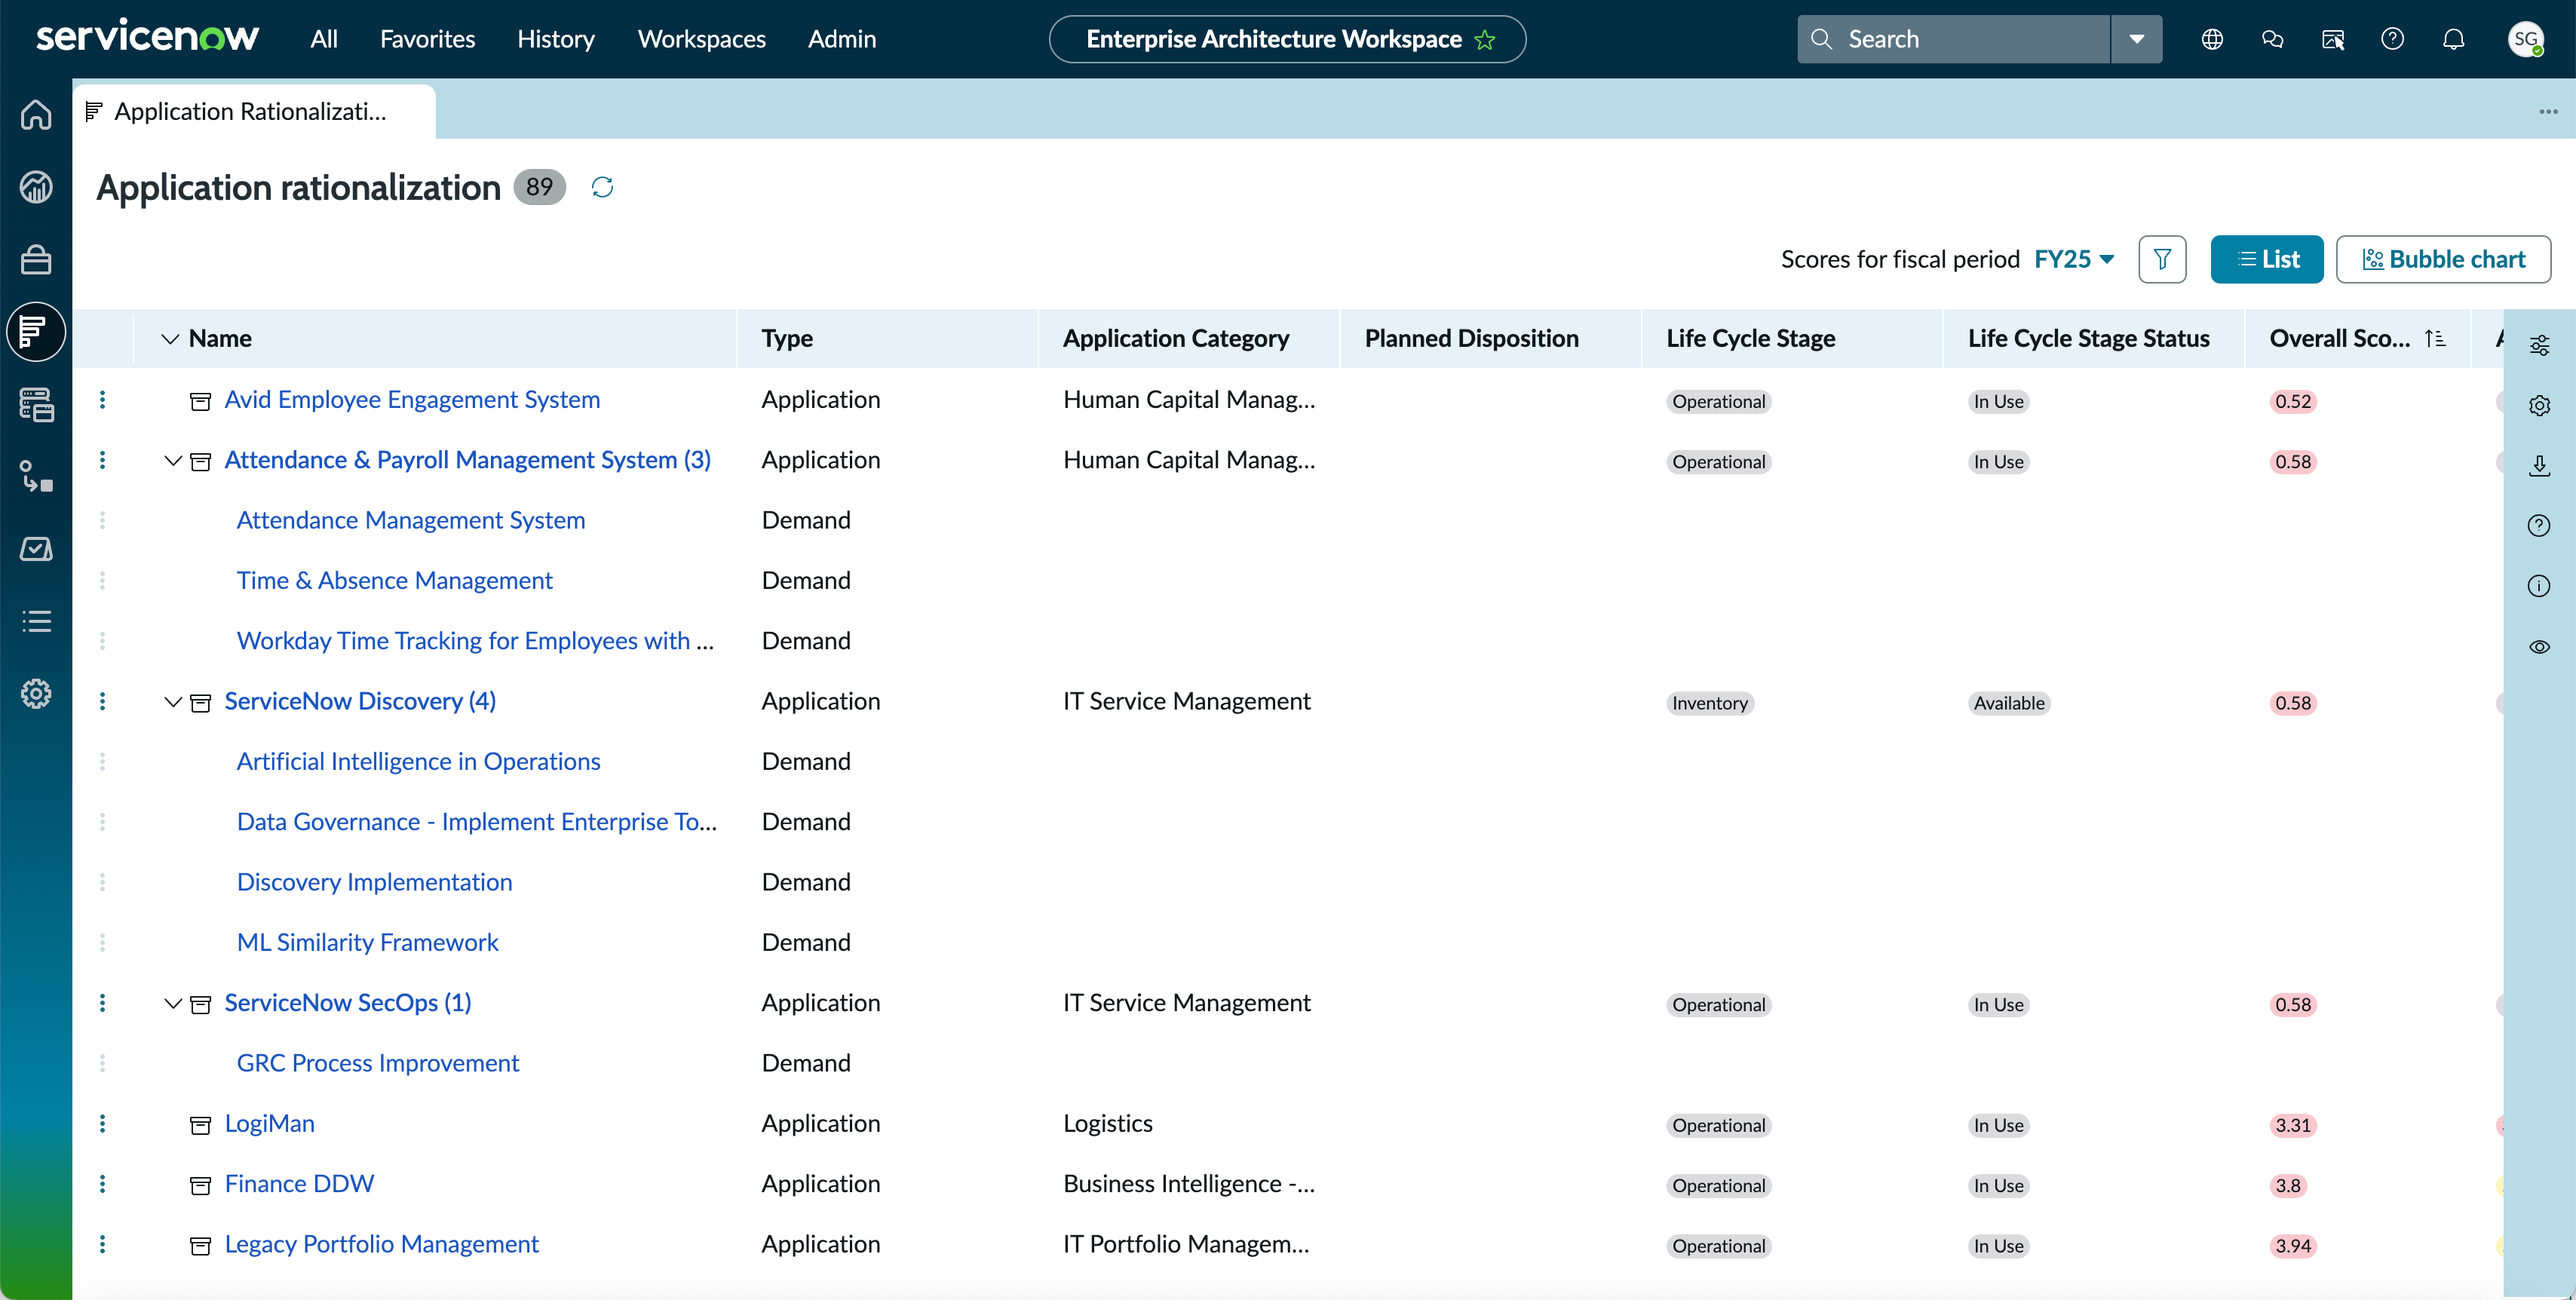Screen dimensions: 2576x1300
Task: Open the Attendance Management System demand
Action: (410, 520)
